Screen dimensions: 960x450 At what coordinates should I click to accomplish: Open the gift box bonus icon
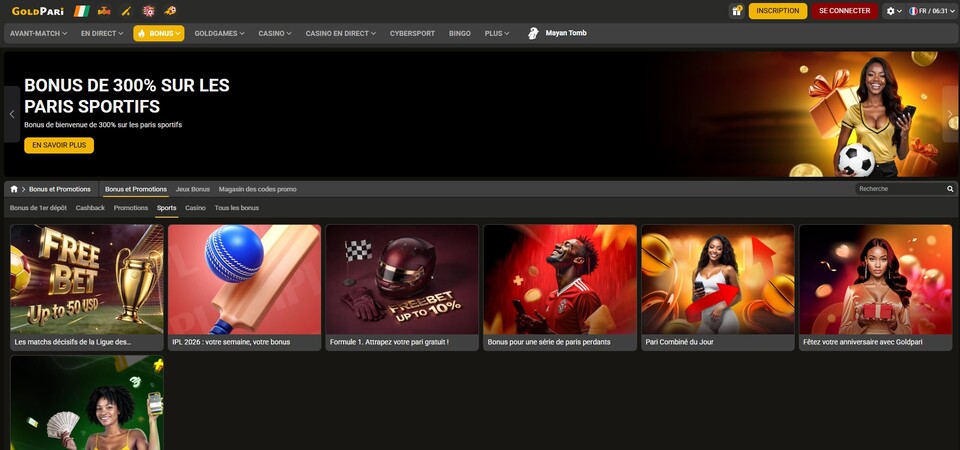737,11
